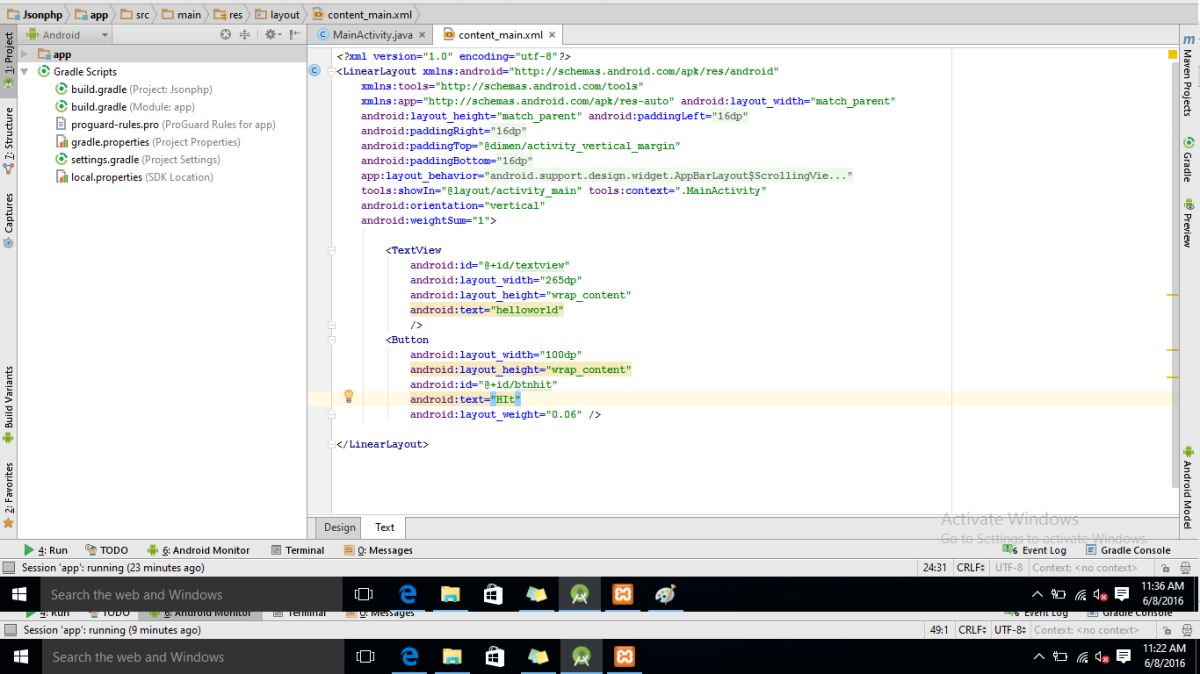
Task: Close the MainActivity.java editor tab
Action: 421,35
